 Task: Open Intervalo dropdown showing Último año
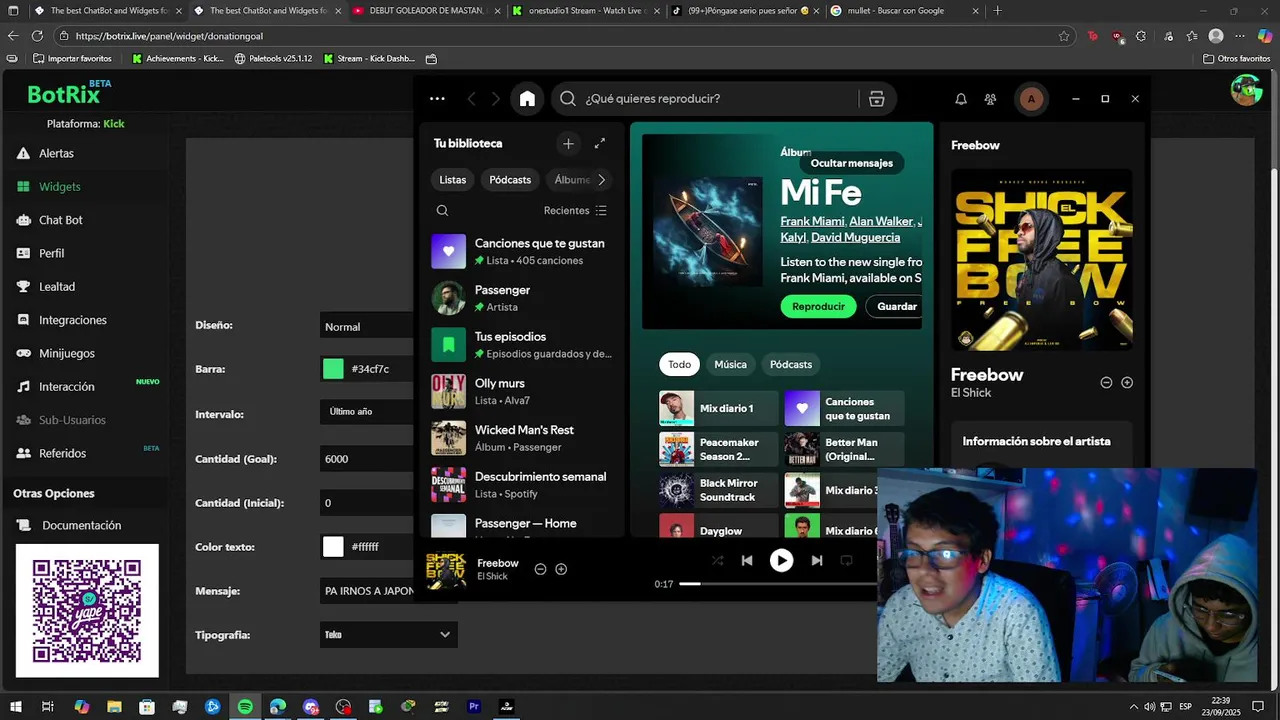pos(367,412)
